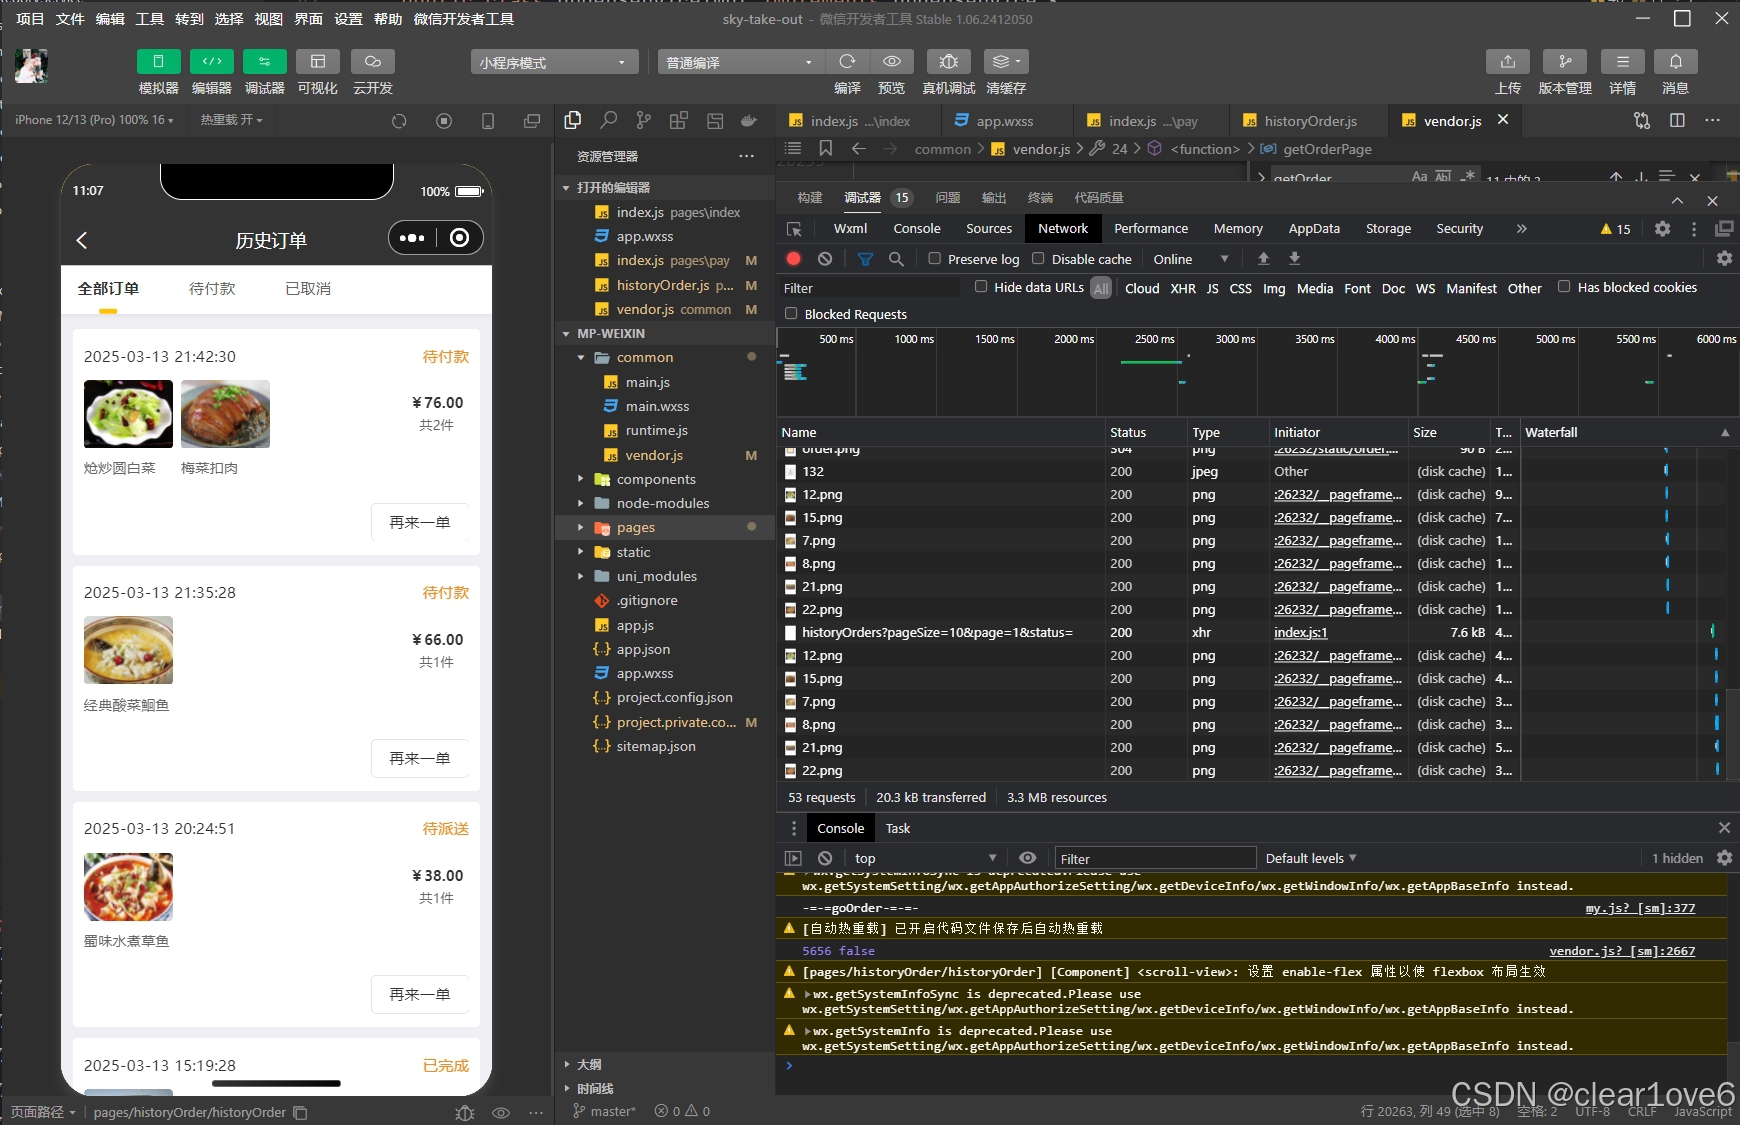Screen dimensions: 1740x1125
Task: Click 再来一单 for the 21:42:30 order
Action: pos(419,522)
